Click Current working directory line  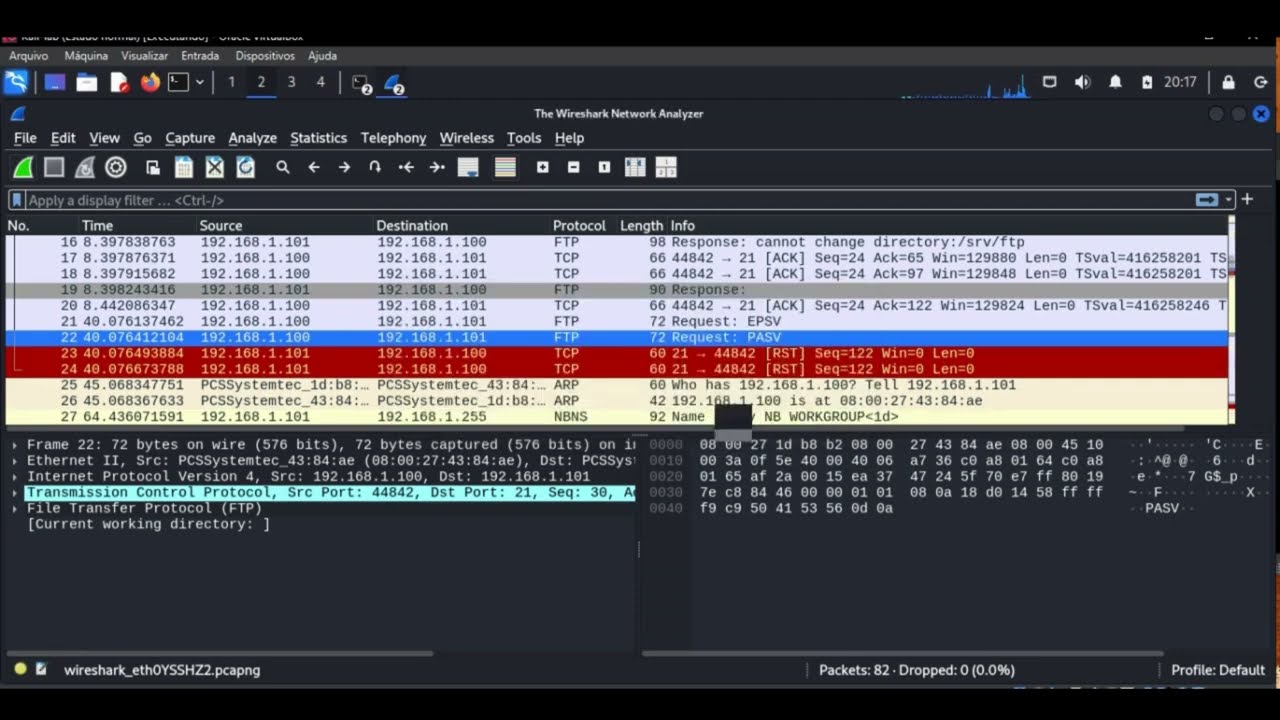[x=148, y=525]
